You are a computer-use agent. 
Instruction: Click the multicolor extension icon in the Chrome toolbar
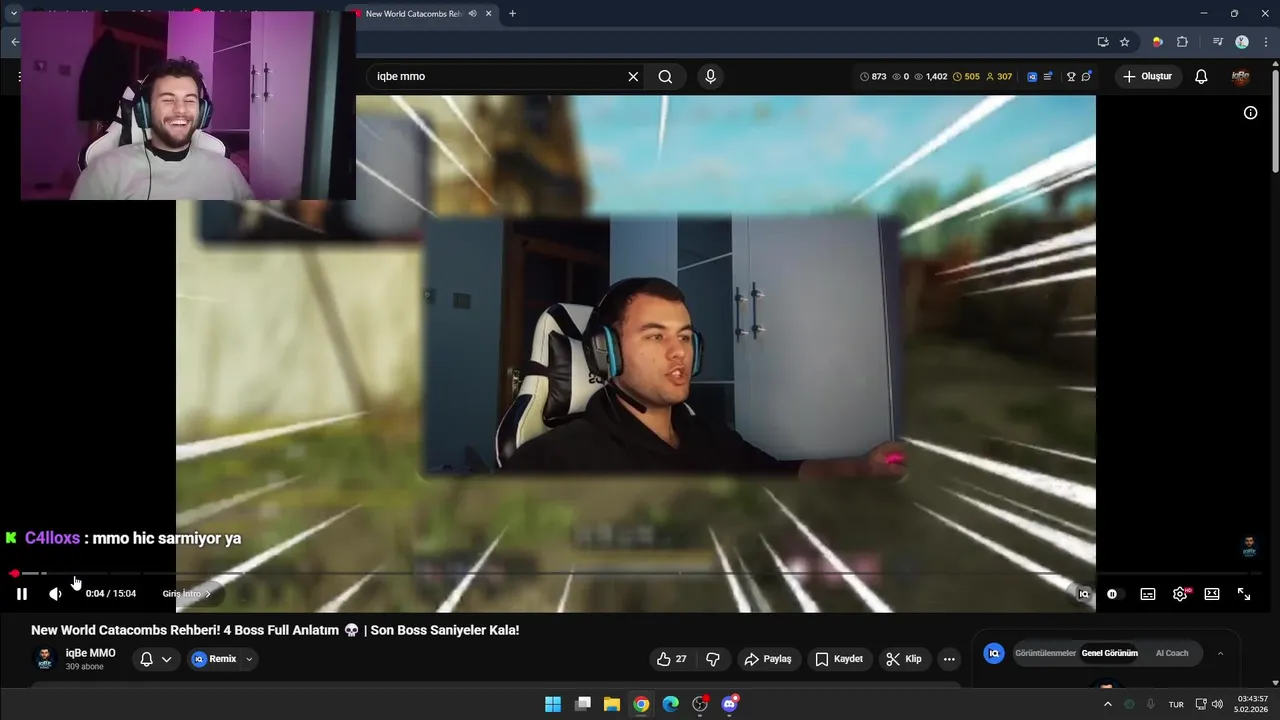(1158, 42)
